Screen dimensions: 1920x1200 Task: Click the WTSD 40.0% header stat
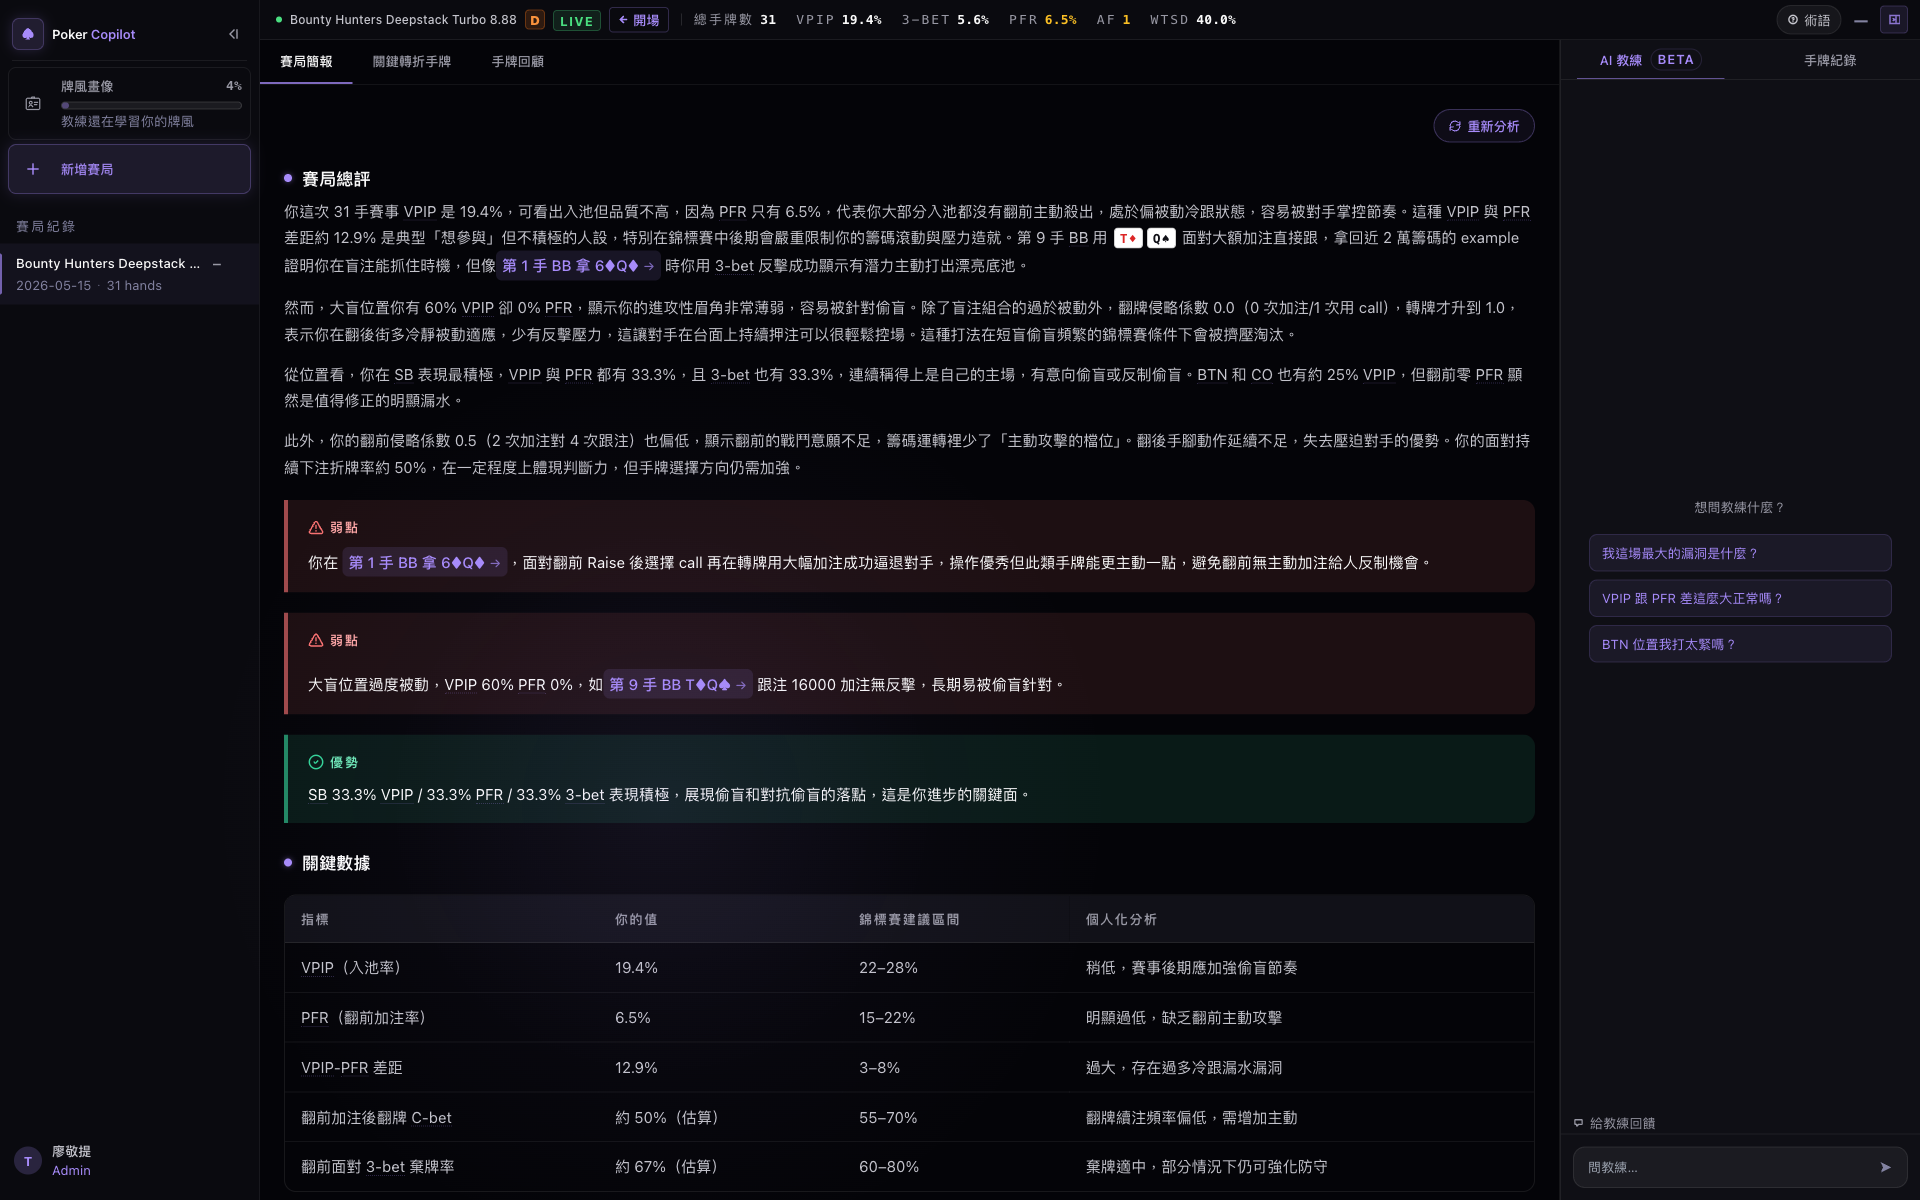(x=1193, y=19)
